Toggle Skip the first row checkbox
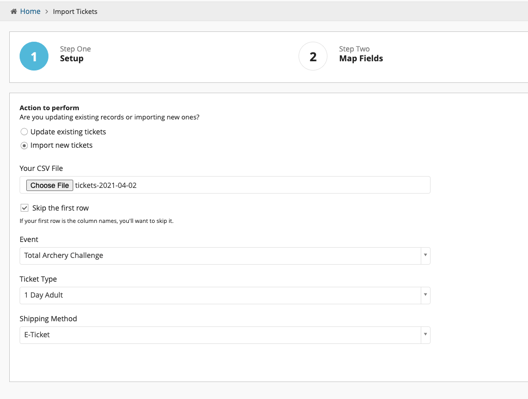This screenshot has height=399, width=528. [x=24, y=208]
